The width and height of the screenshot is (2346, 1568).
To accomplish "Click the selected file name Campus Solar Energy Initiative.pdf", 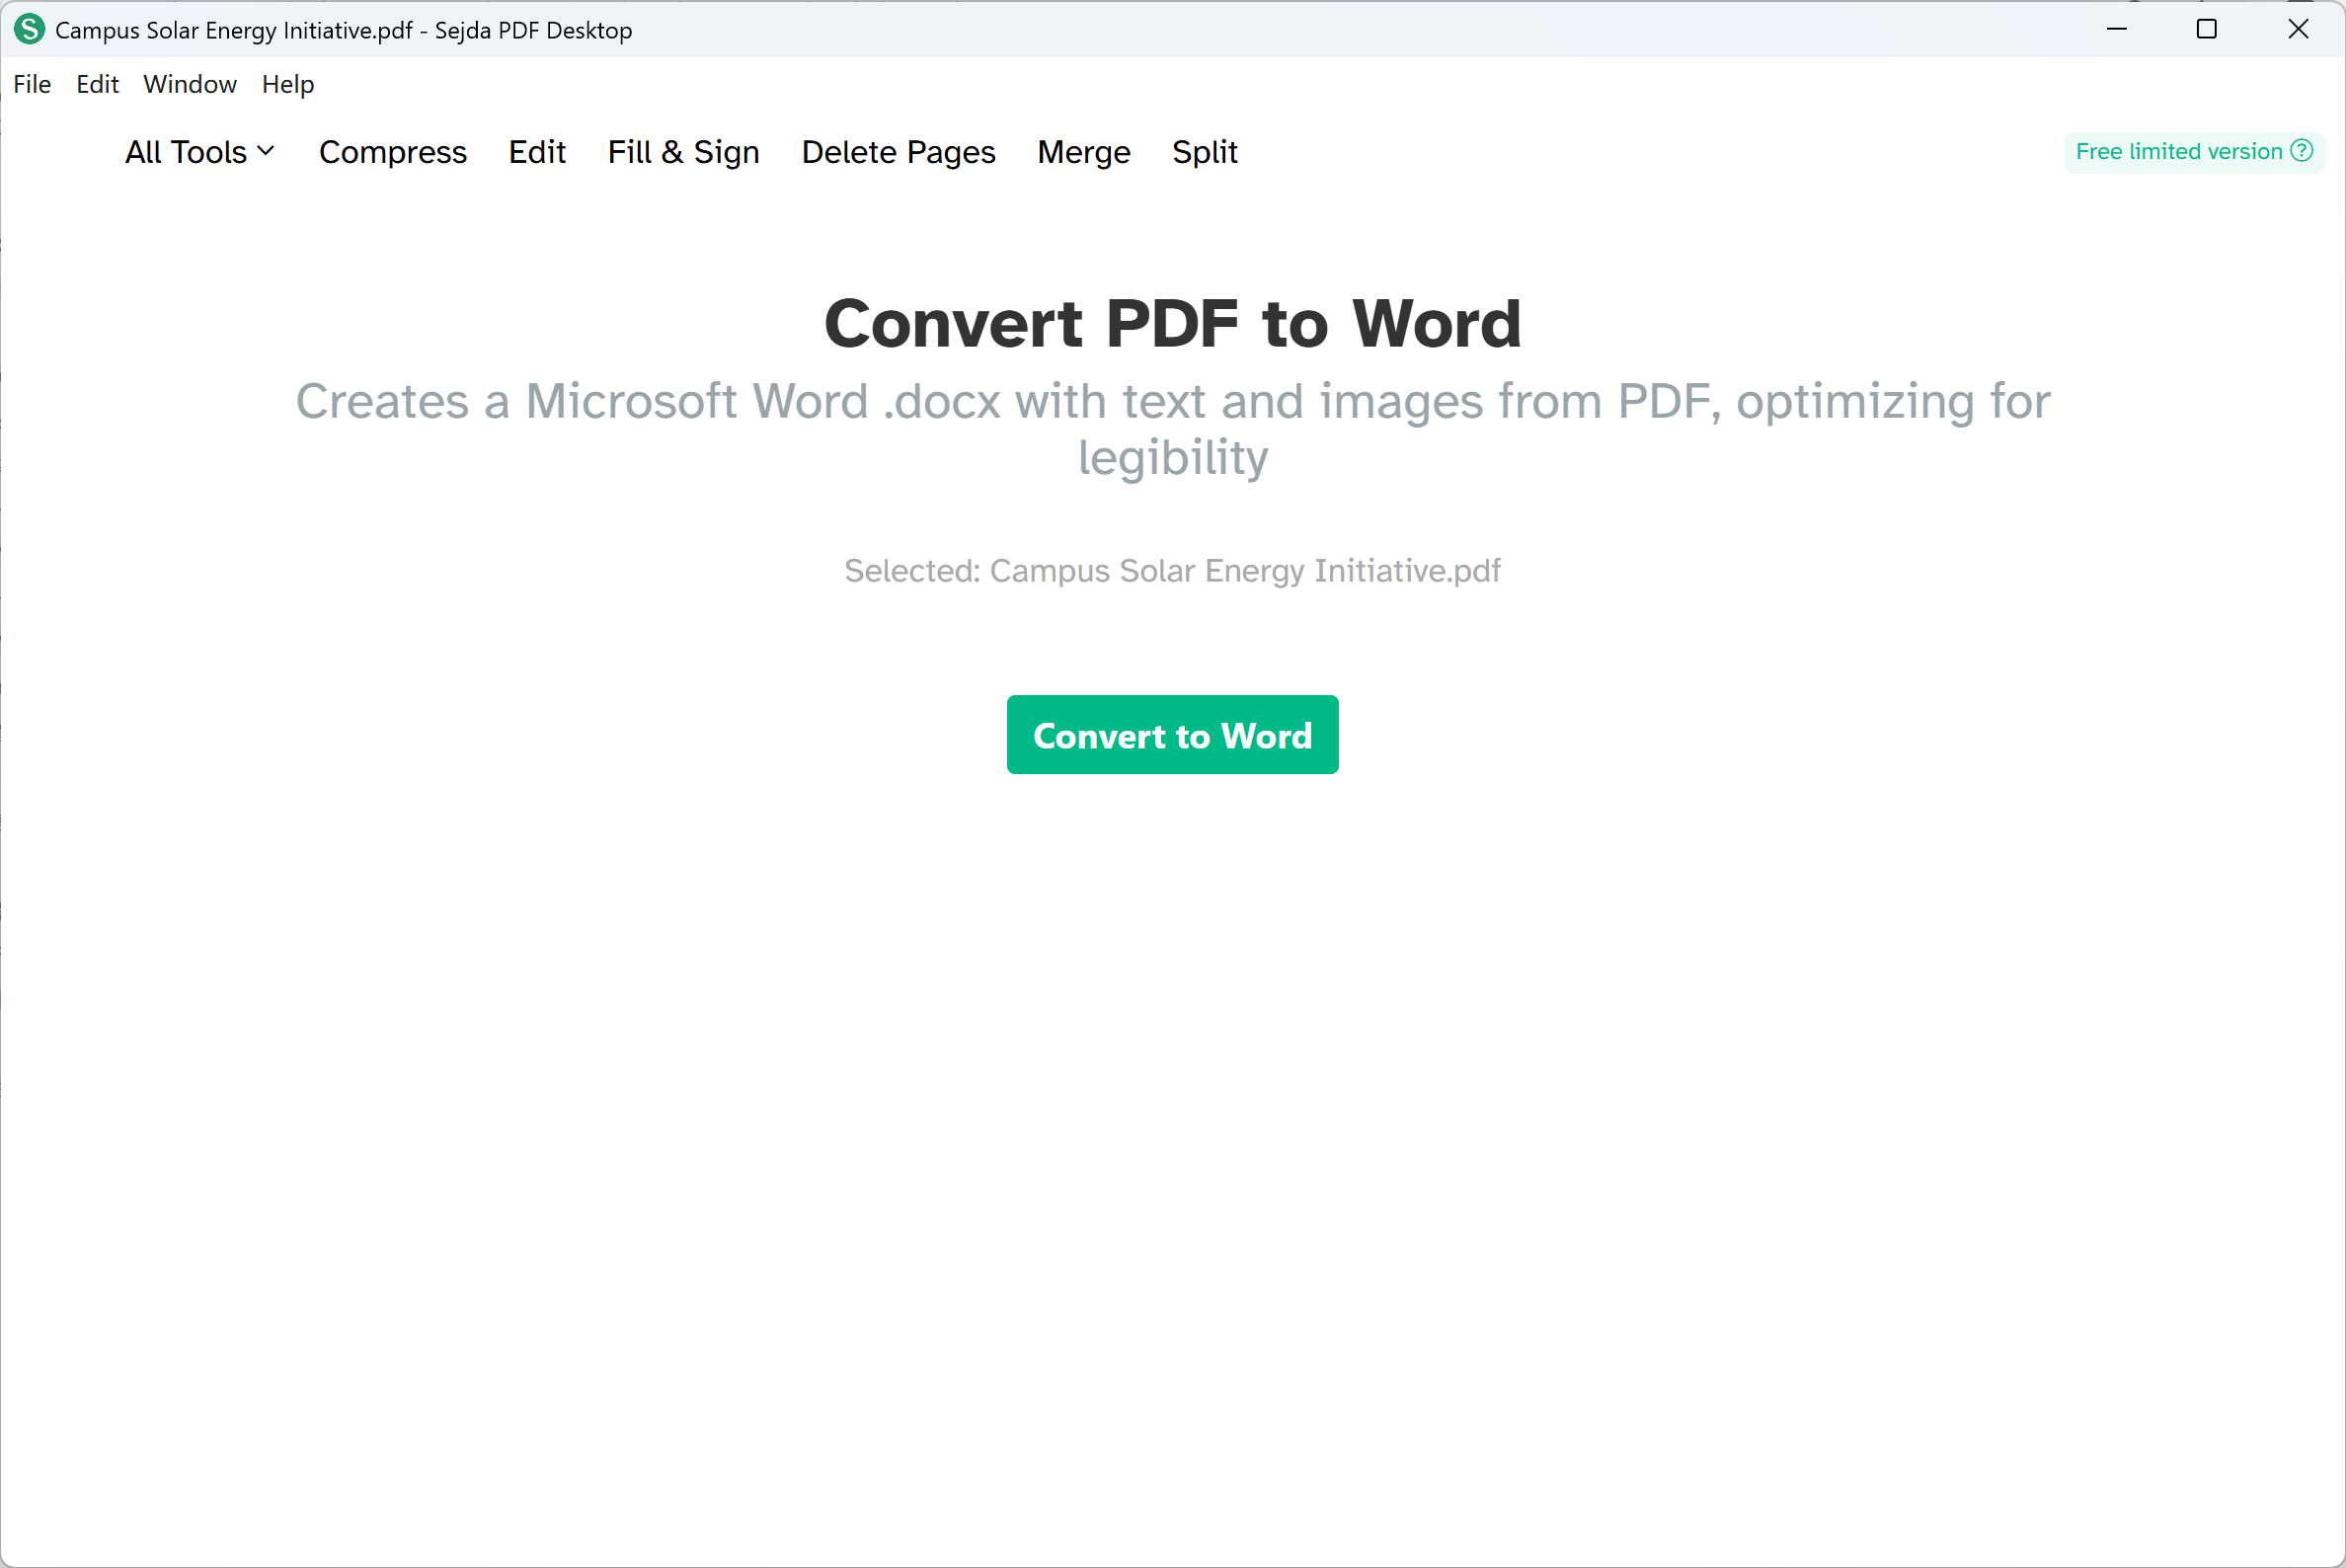I will click(x=1245, y=570).
